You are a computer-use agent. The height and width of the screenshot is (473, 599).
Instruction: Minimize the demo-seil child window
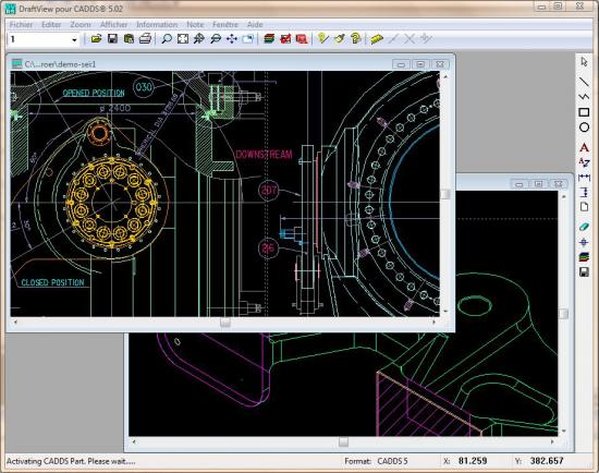point(401,64)
